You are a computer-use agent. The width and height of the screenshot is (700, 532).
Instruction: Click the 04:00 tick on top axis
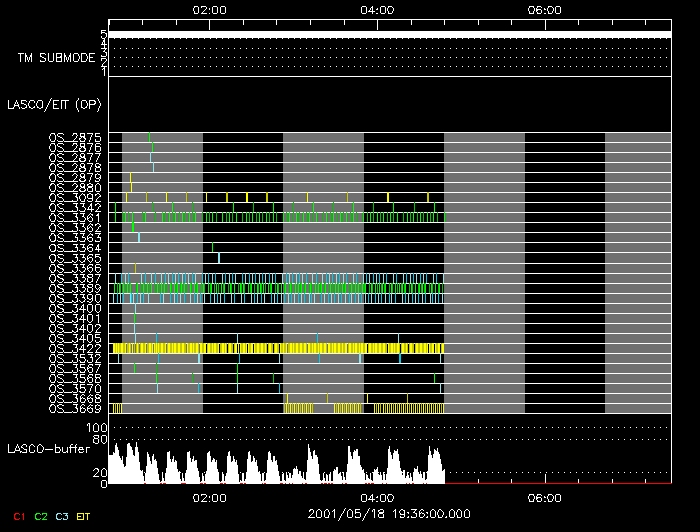[376, 9]
